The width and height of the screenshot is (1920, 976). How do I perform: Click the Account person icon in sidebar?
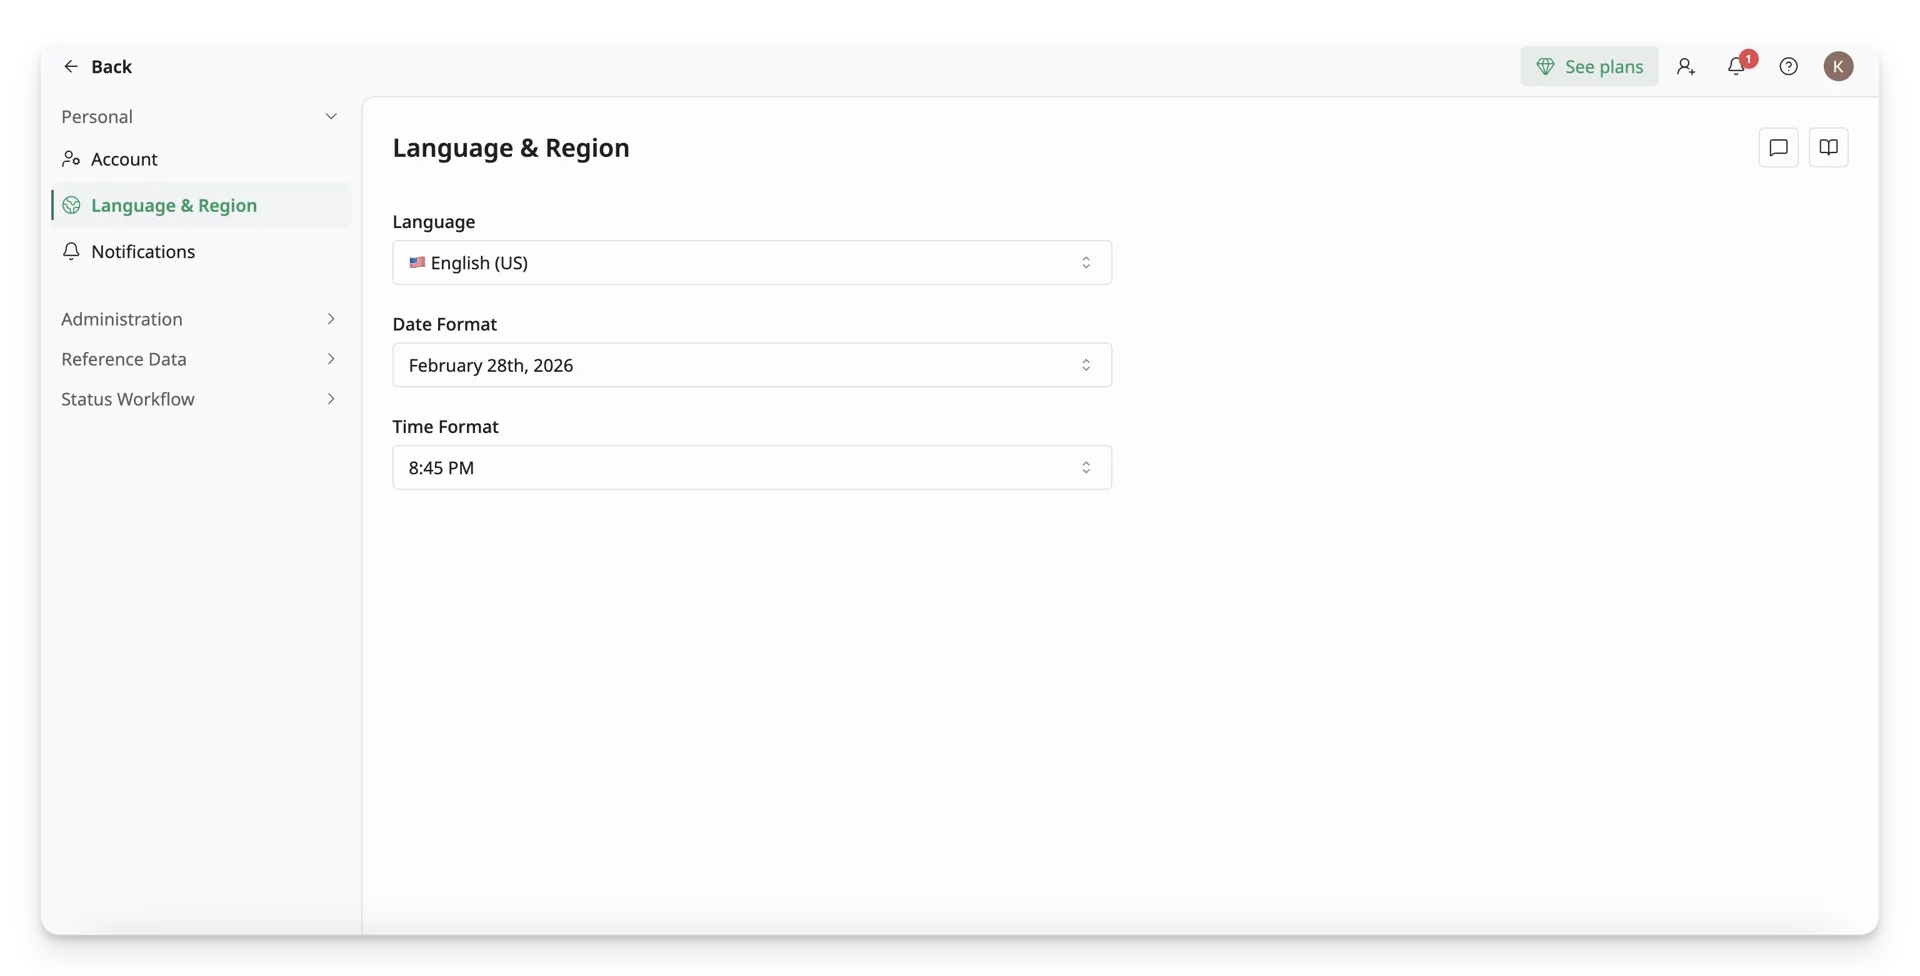pos(71,159)
